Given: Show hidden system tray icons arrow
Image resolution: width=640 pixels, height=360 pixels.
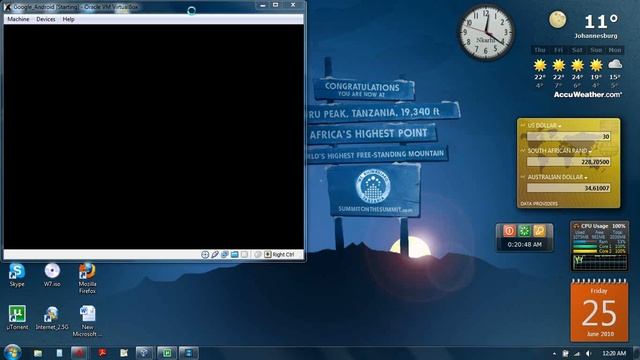Looking at the screenshot, I should click(x=554, y=353).
